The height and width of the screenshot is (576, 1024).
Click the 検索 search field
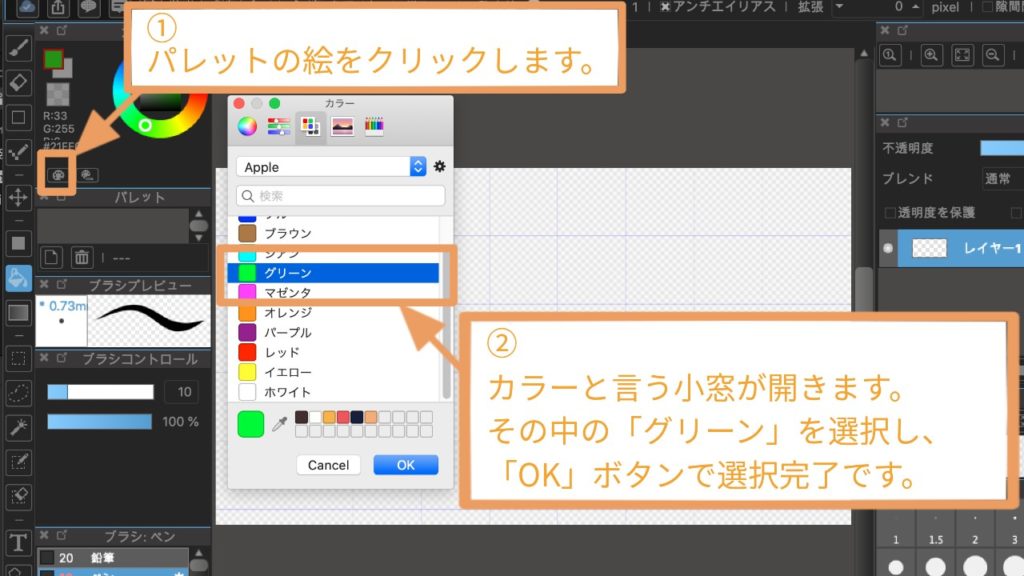click(340, 193)
